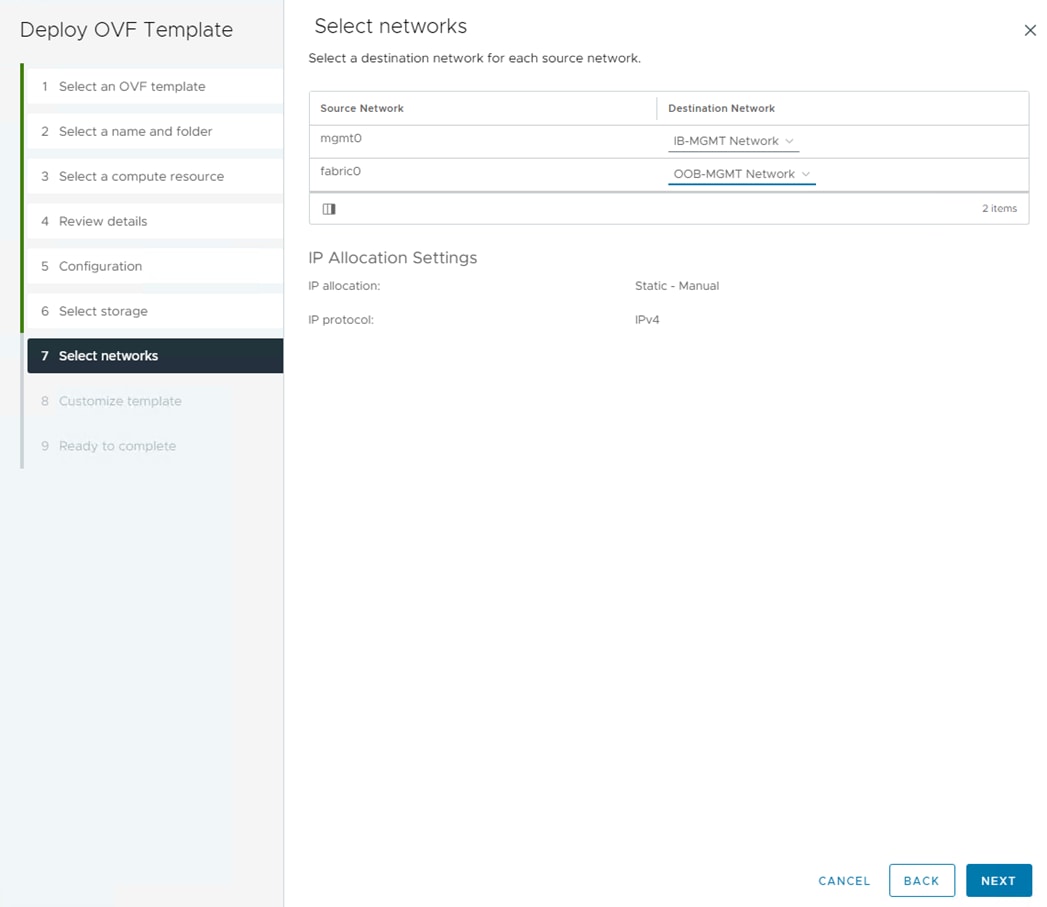Open step 2 Select a name and folder
This screenshot has height=907, width=1047.
[135, 132]
